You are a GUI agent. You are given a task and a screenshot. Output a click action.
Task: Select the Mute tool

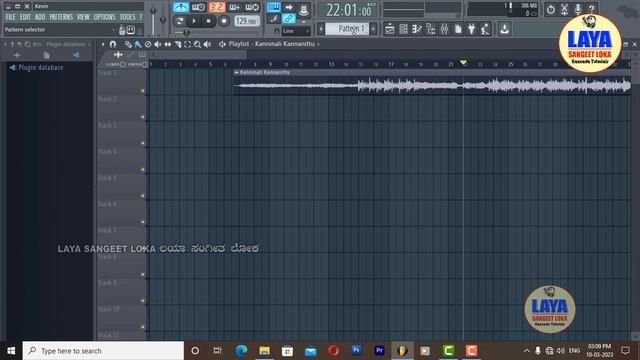pyautogui.click(x=158, y=44)
